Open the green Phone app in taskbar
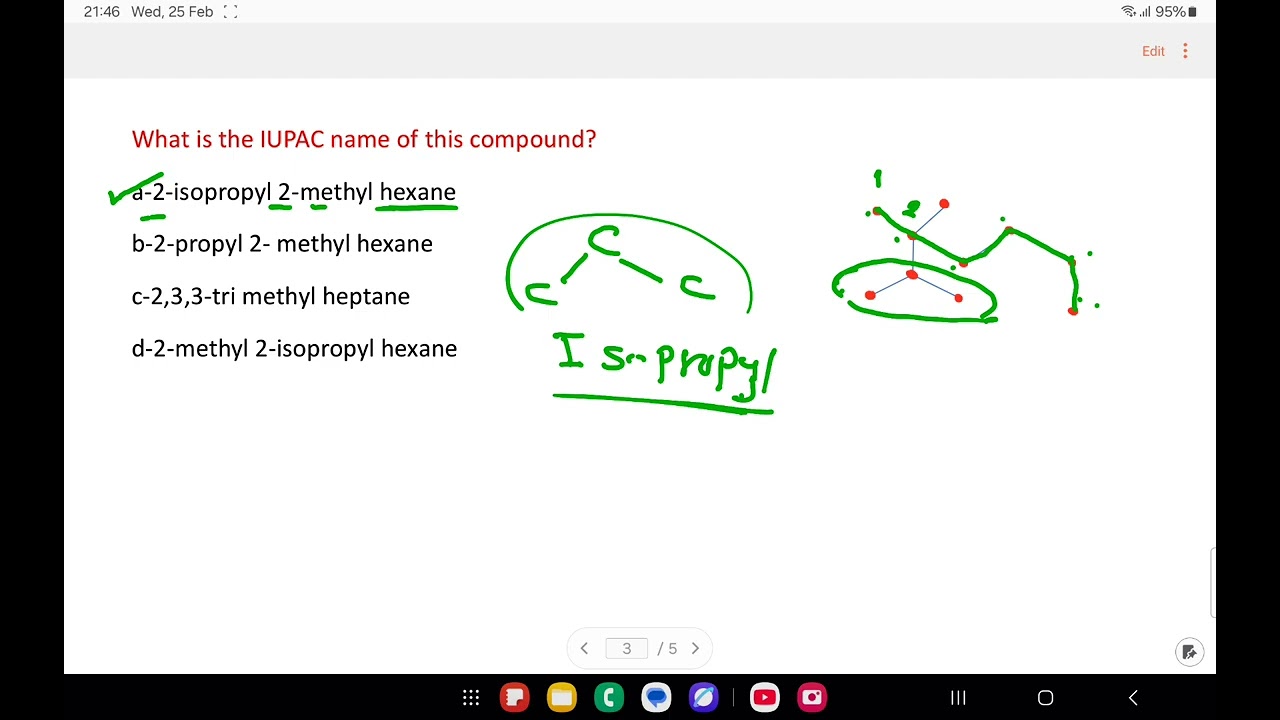This screenshot has width=1280, height=720. (x=609, y=698)
